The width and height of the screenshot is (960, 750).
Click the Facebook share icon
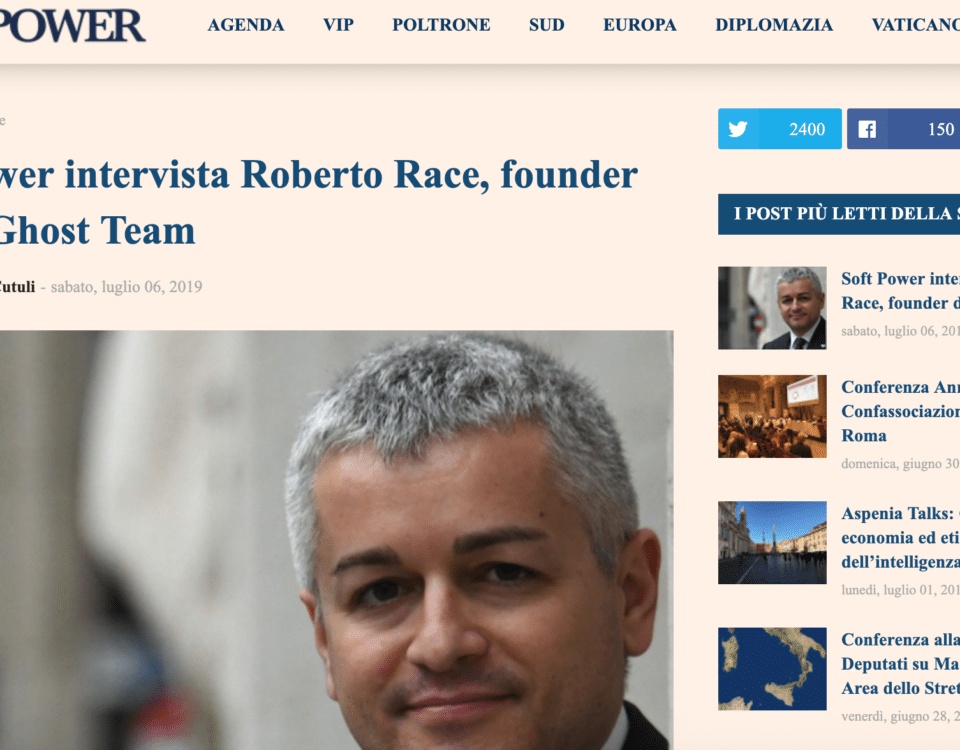tap(867, 129)
